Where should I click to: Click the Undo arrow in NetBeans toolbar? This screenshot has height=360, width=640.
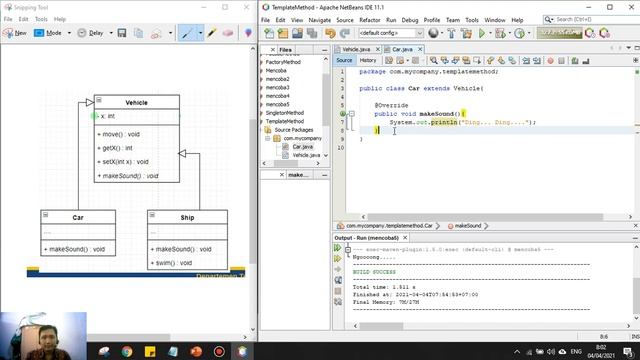coord(330,33)
